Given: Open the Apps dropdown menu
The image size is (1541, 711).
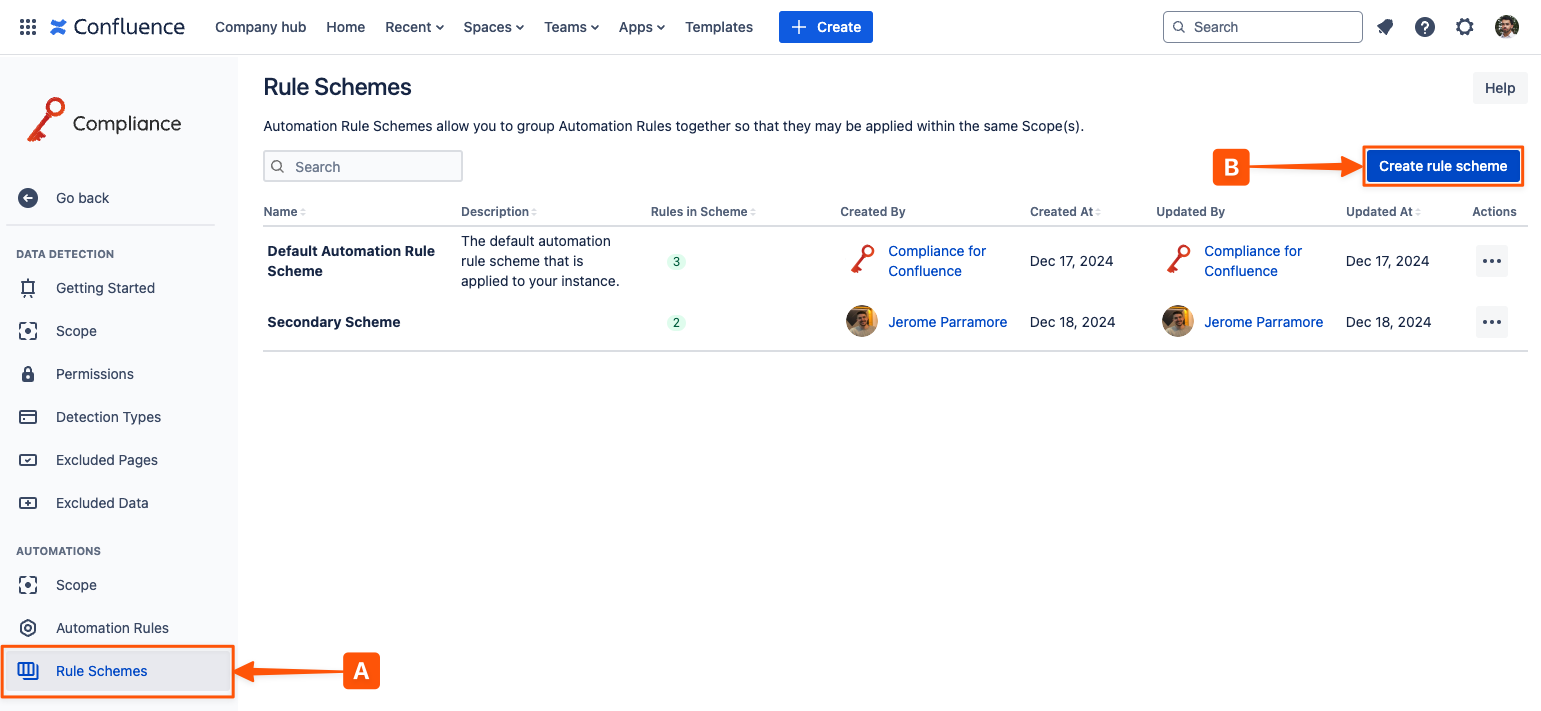Looking at the screenshot, I should tap(641, 27).
